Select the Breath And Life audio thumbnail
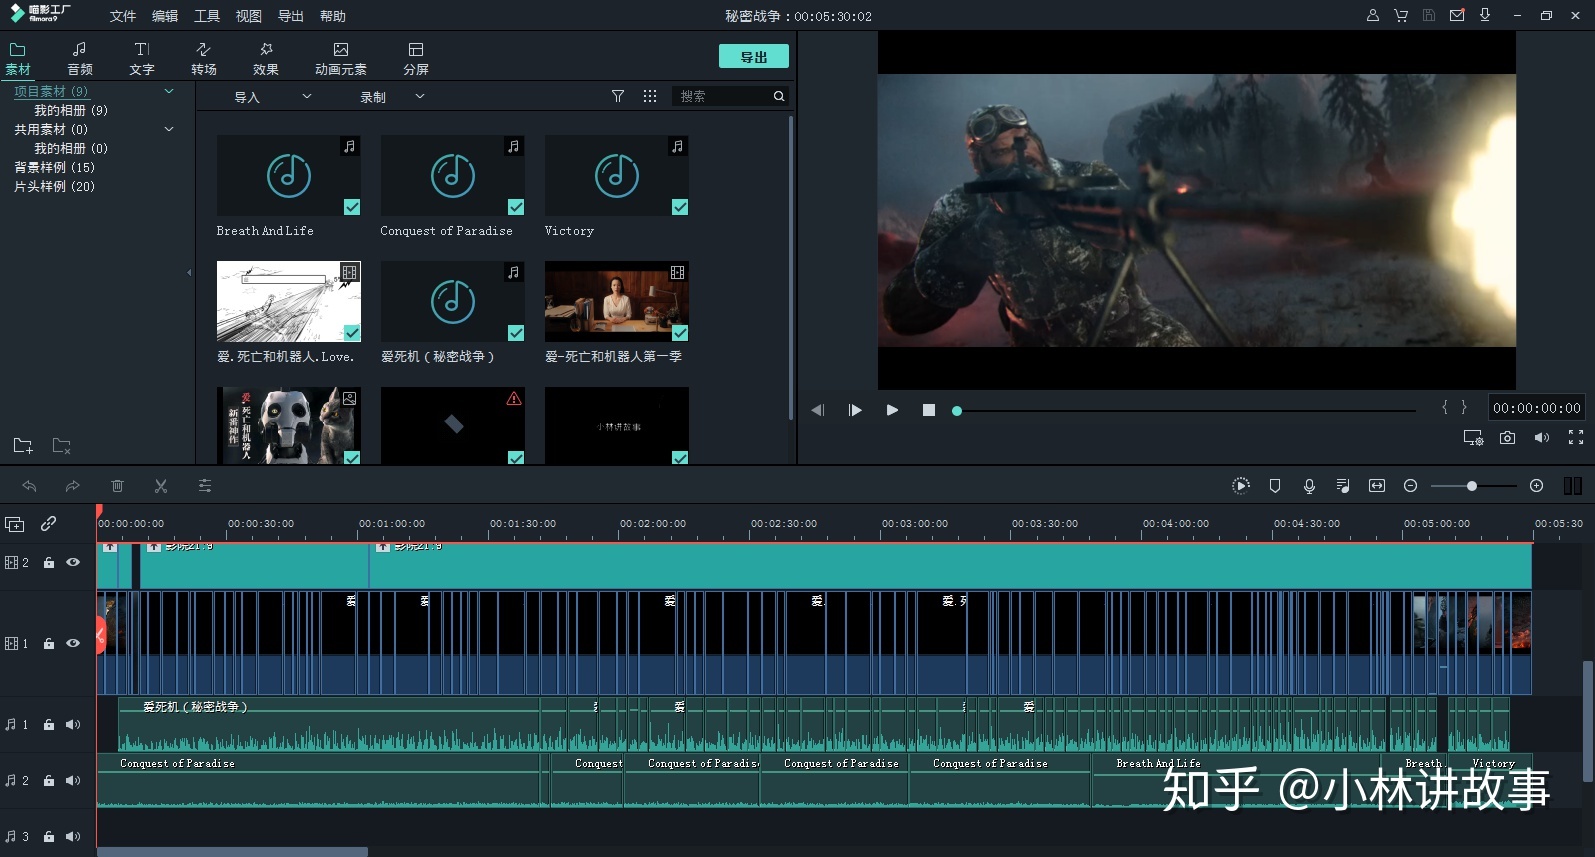Viewport: 1595px width, 857px height. 289,176
